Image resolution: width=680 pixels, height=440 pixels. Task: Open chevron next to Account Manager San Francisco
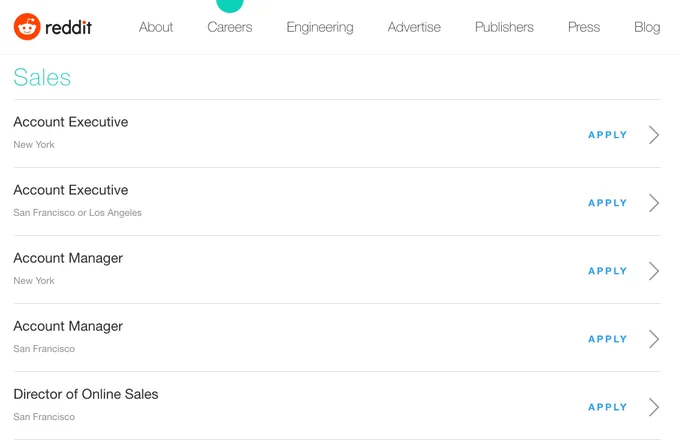(654, 339)
